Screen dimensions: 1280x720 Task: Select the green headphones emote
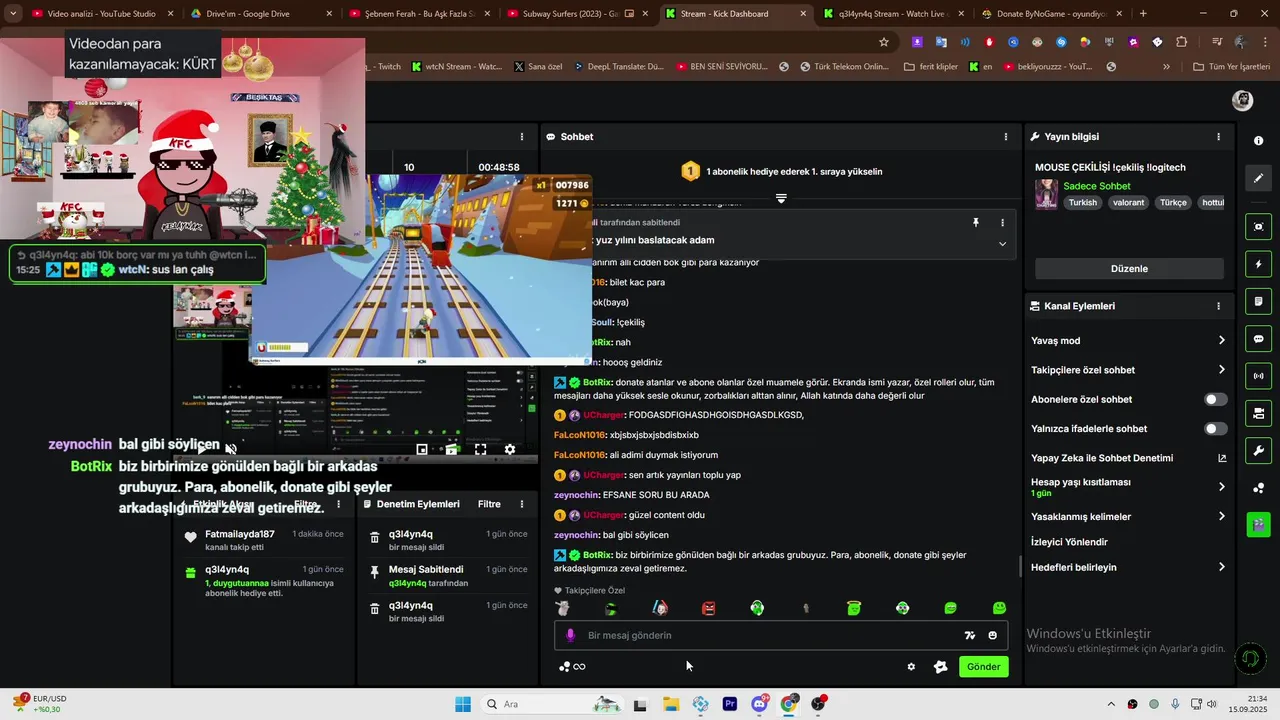click(x=757, y=608)
